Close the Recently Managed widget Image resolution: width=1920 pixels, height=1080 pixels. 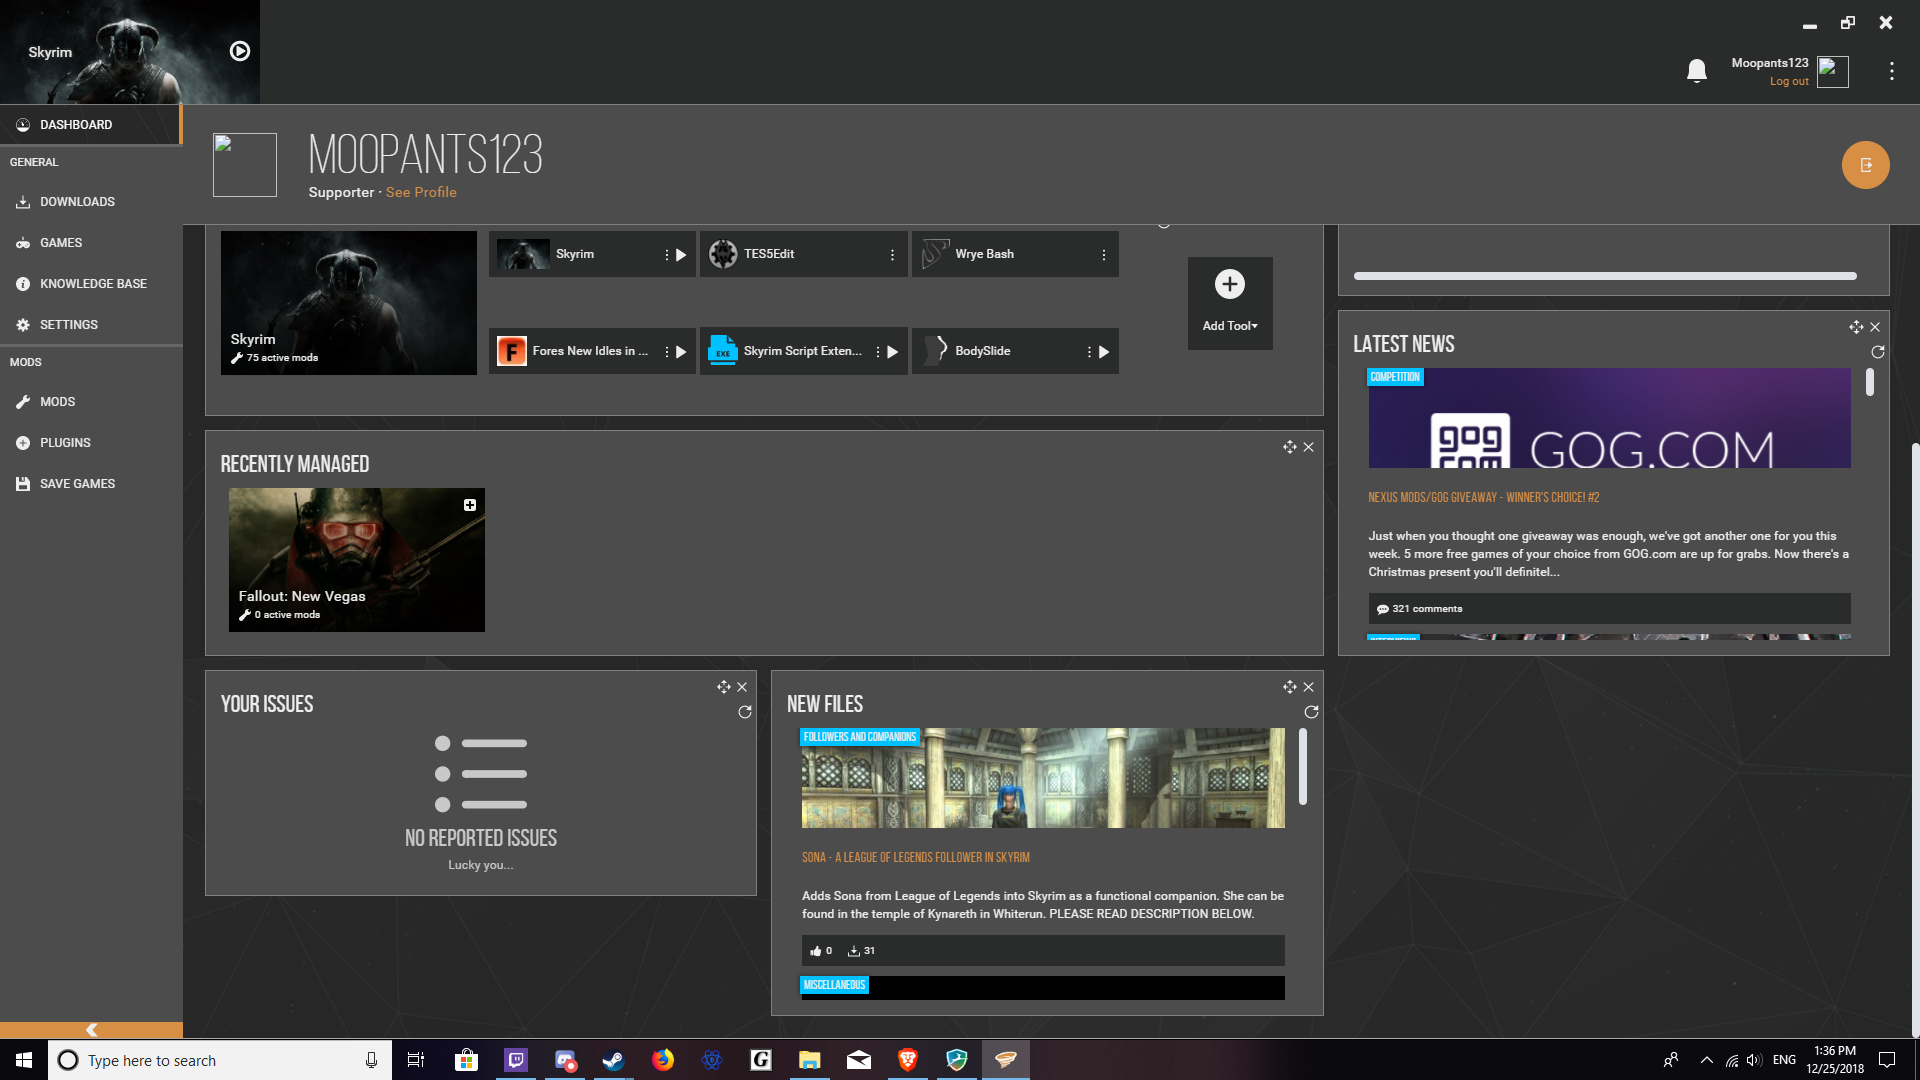(x=1308, y=447)
